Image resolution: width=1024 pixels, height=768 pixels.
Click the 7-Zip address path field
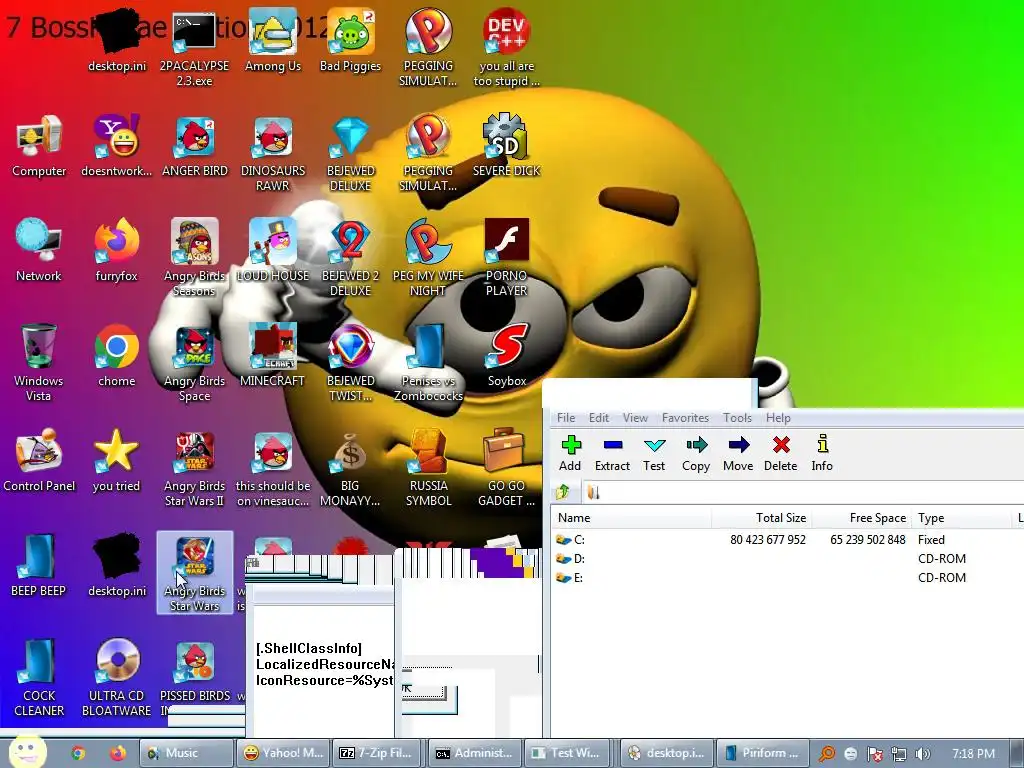tap(802, 492)
